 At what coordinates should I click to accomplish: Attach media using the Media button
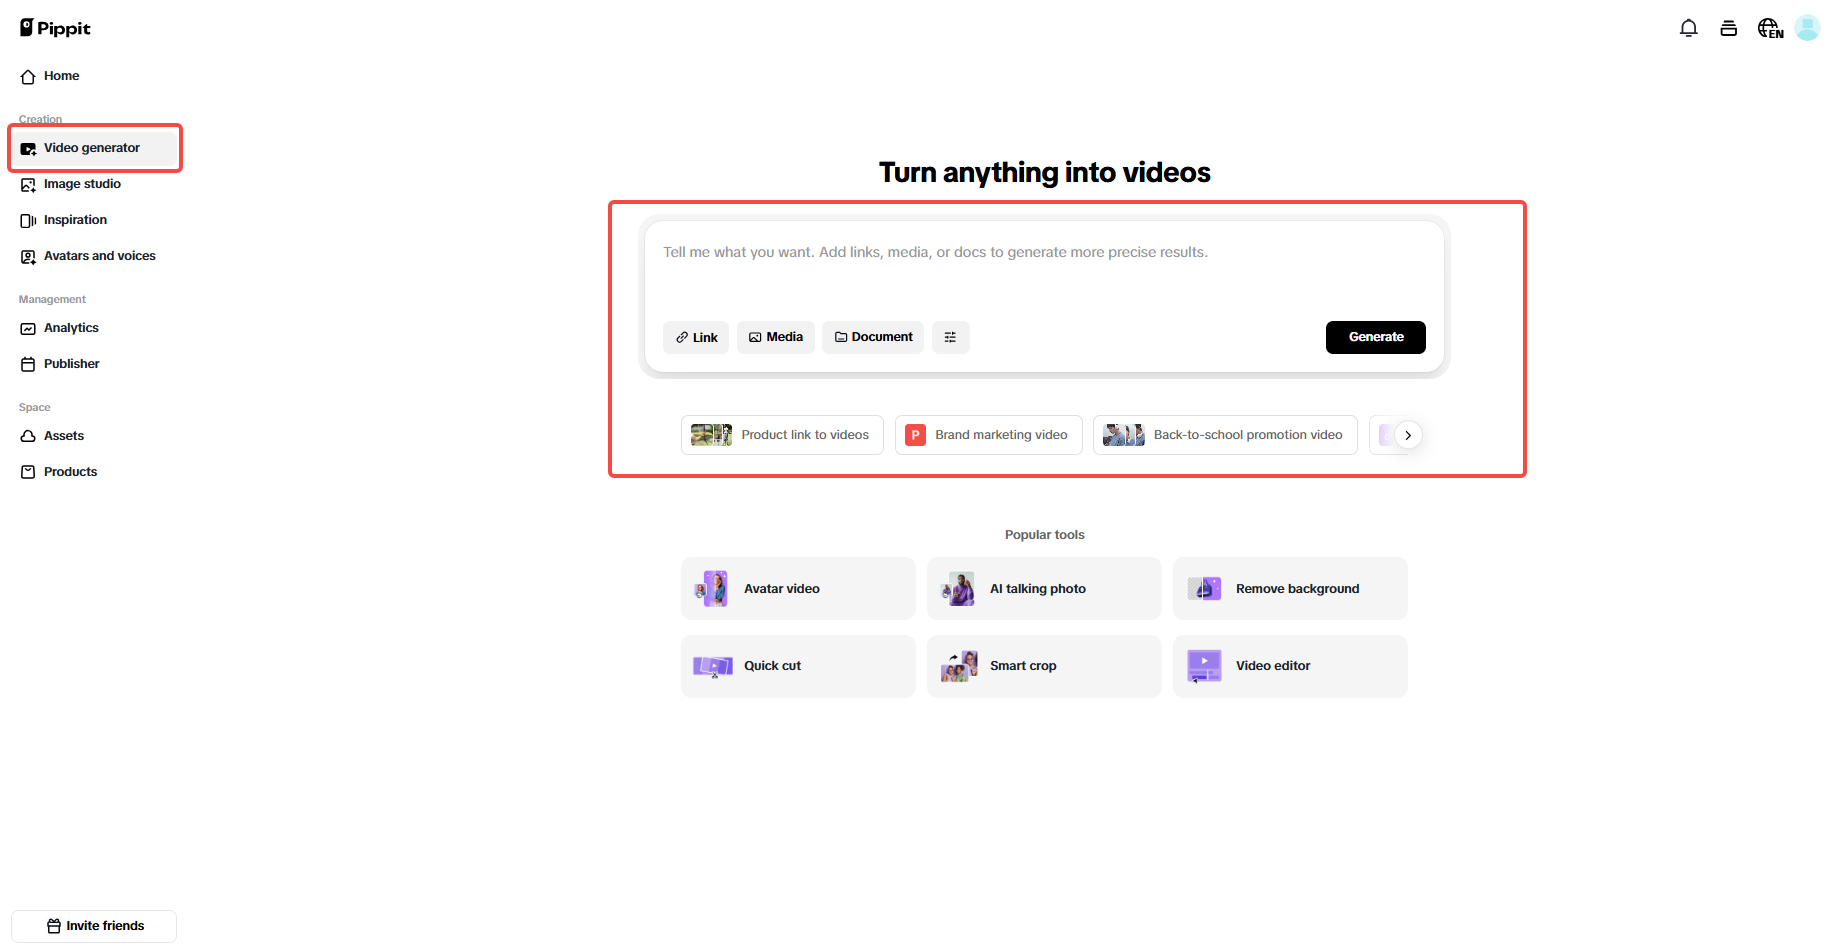pyautogui.click(x=775, y=337)
